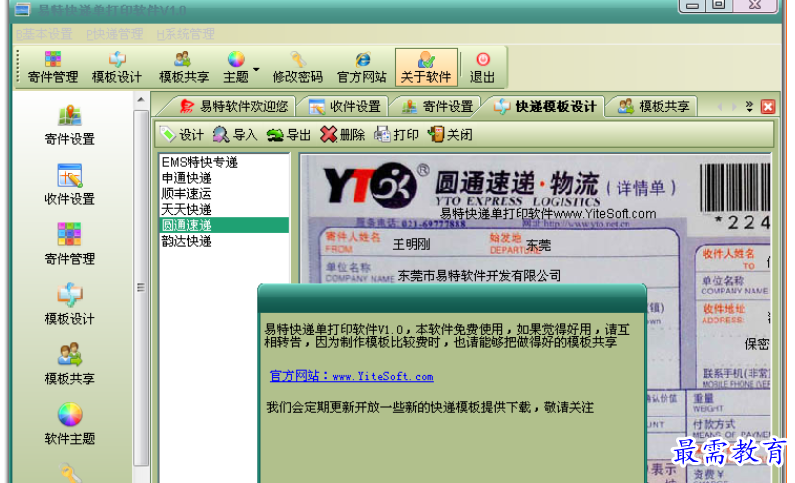Open 官方网站 from the toolbar
Image resolution: width=795 pixels, height=483 pixels.
click(x=362, y=67)
